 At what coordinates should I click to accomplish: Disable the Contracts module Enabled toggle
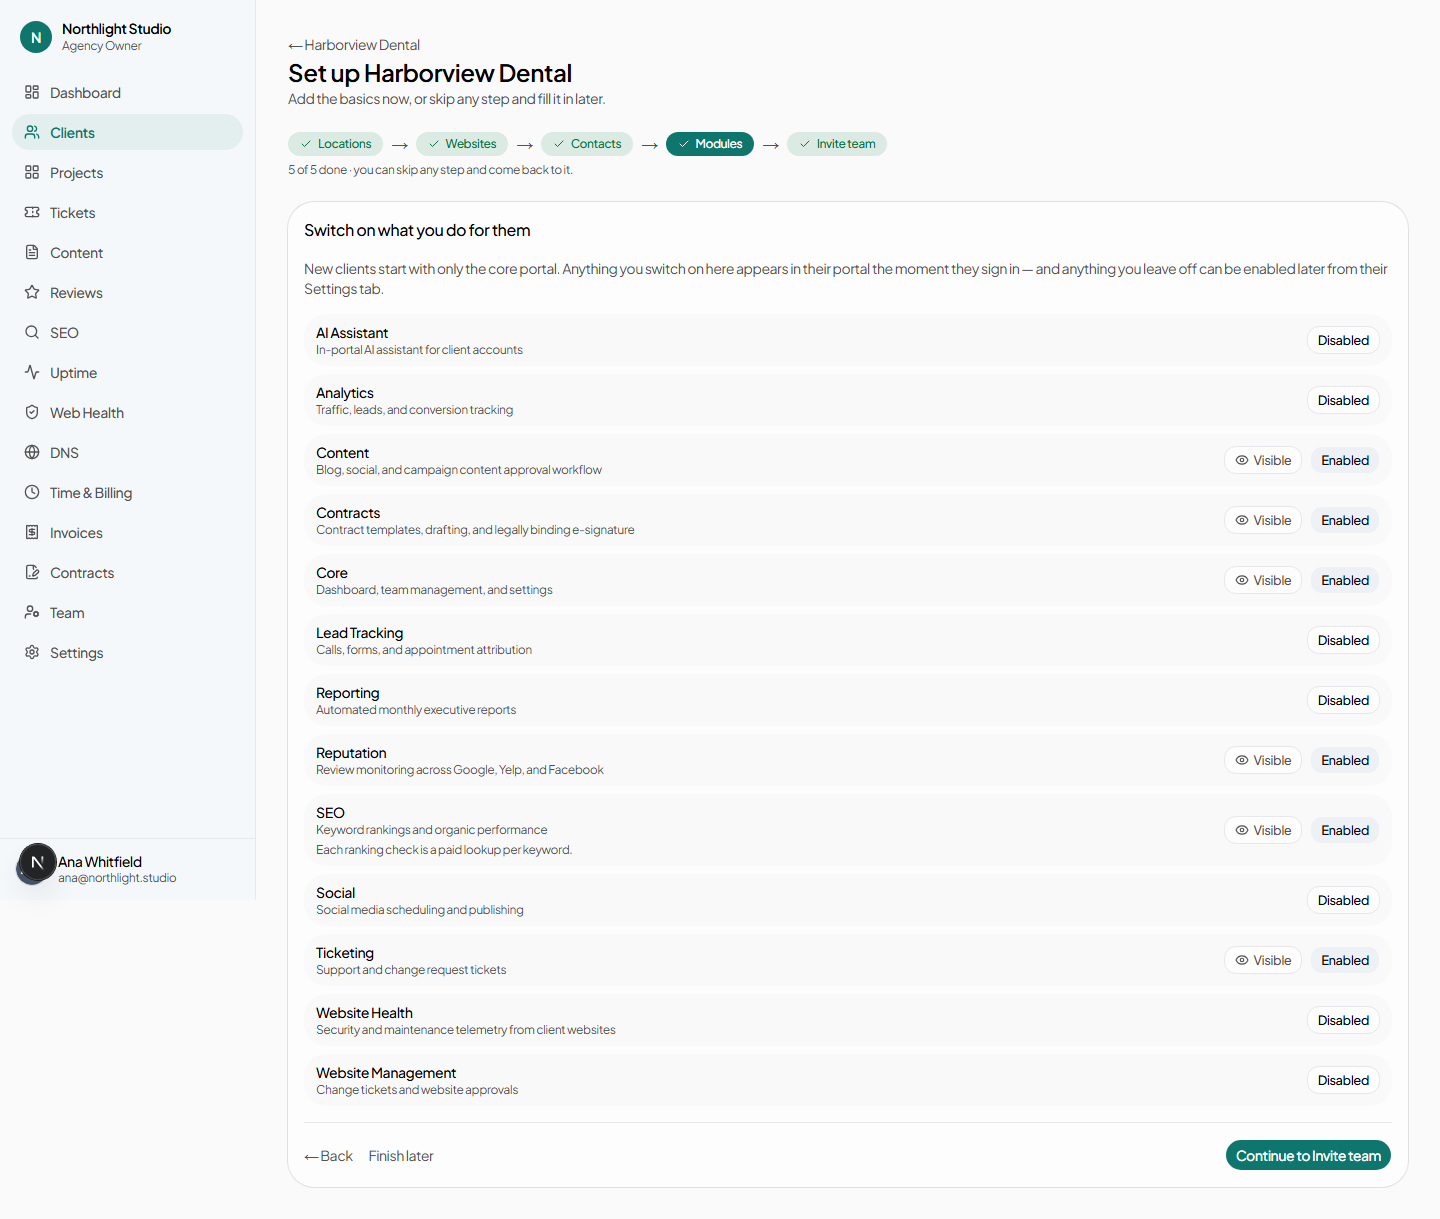coord(1345,520)
